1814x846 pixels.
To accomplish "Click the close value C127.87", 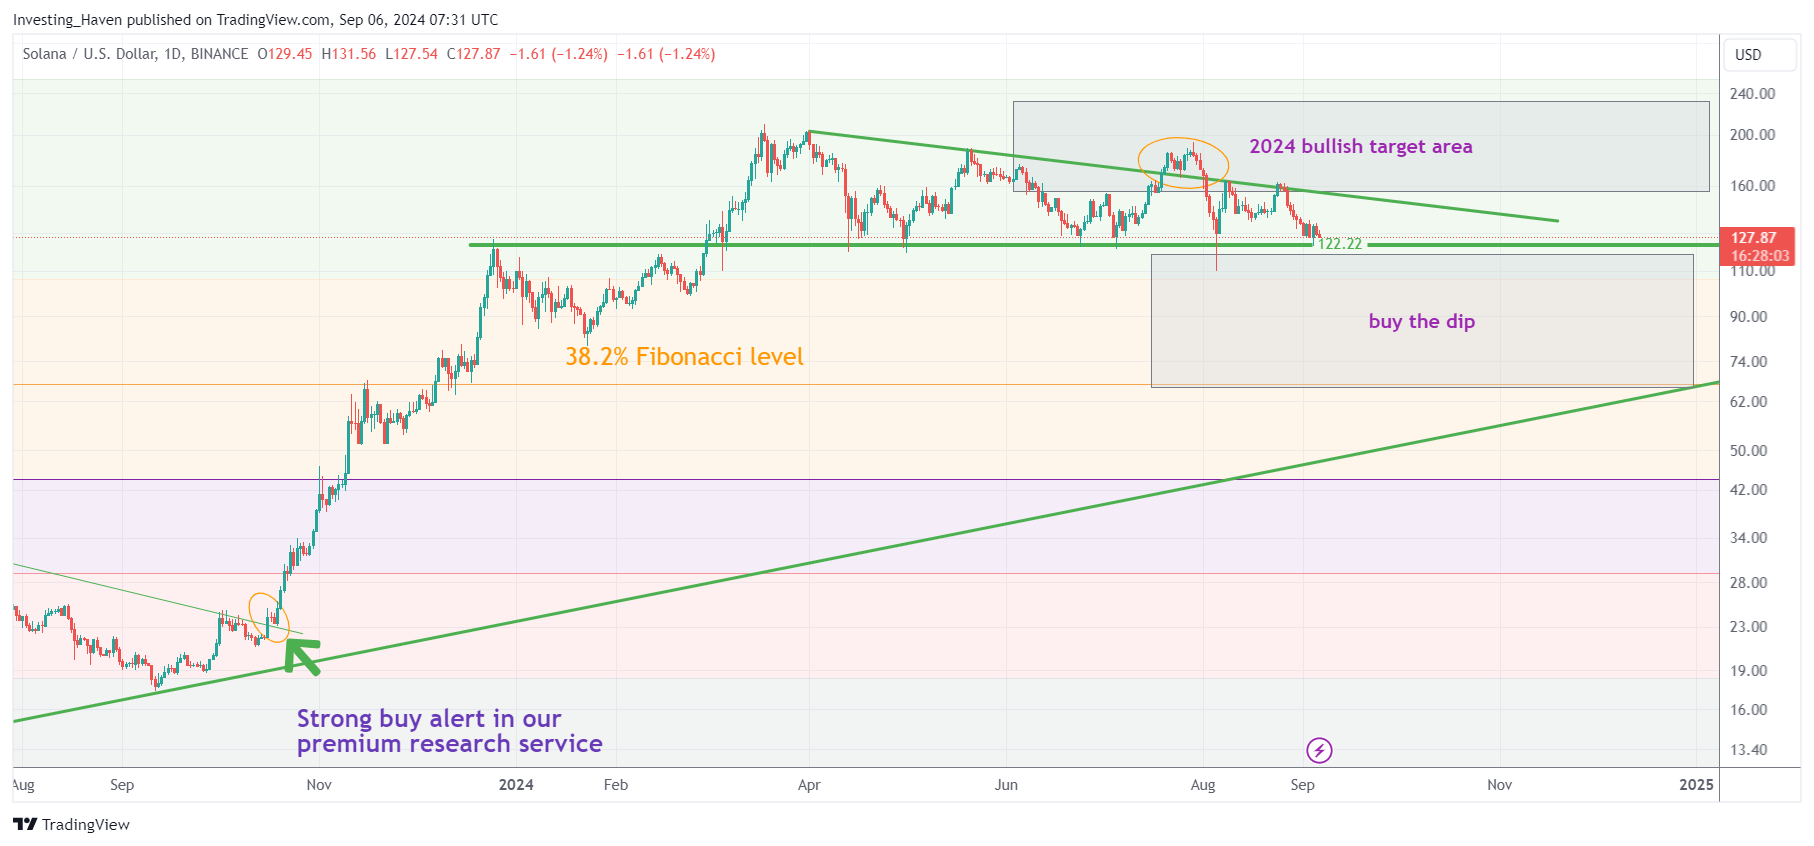I will (473, 54).
